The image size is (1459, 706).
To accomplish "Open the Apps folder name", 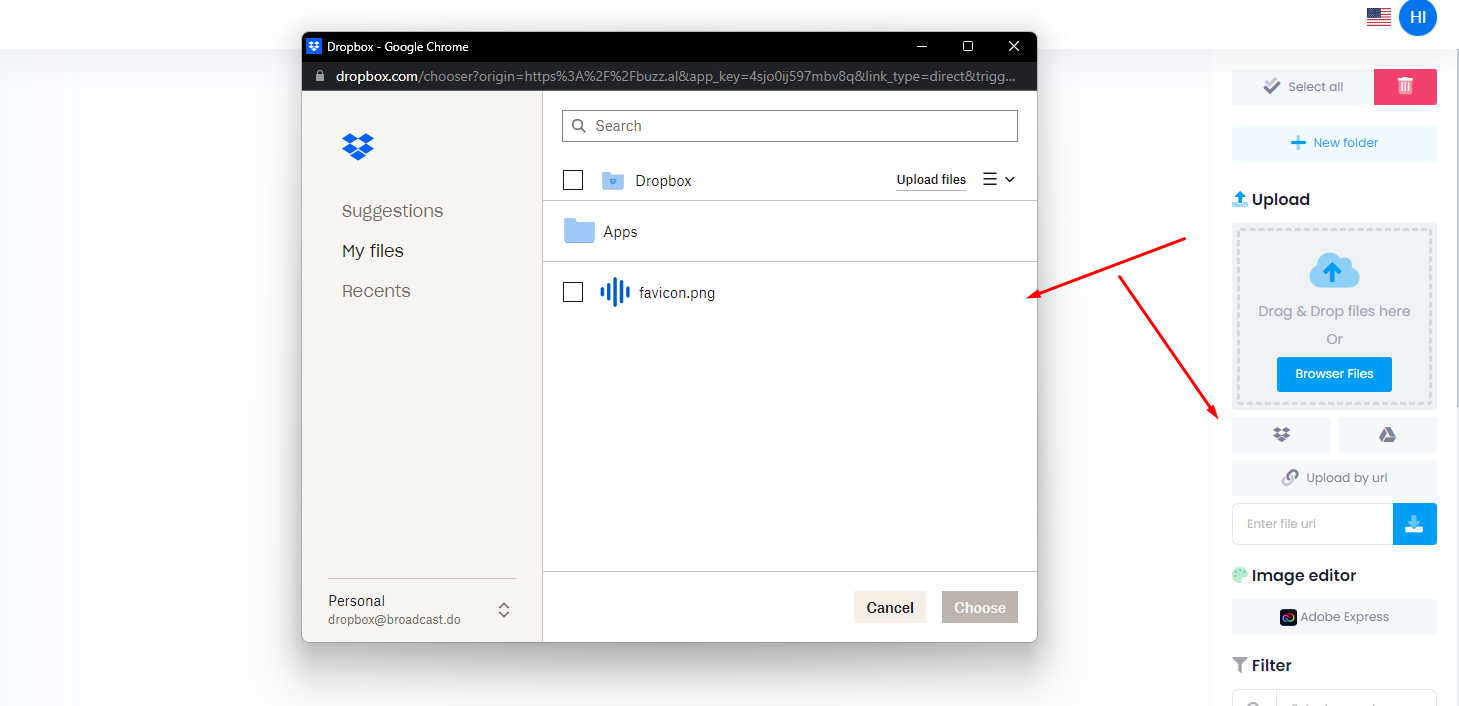I will [x=620, y=232].
